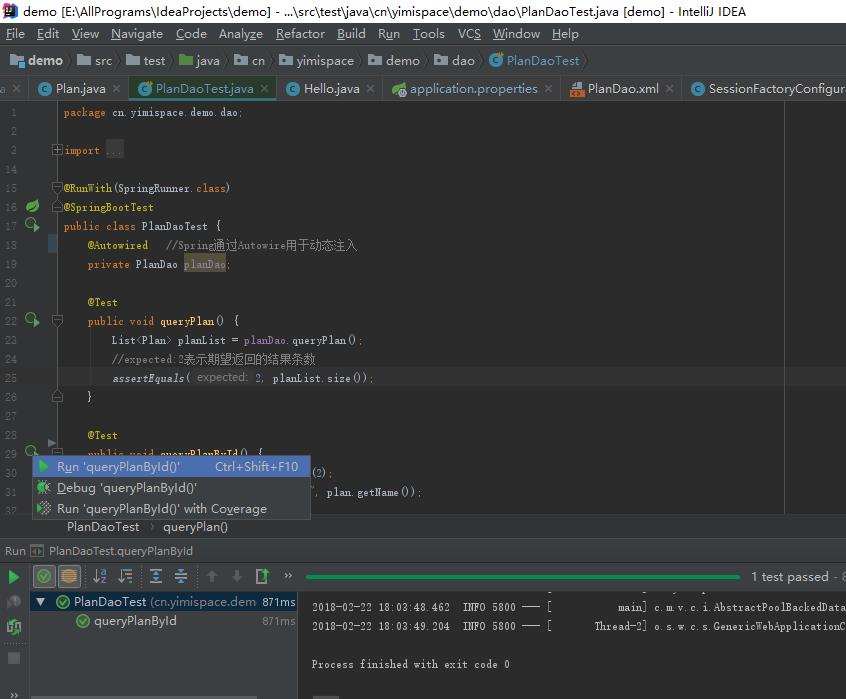
Task: Open the Navigate menu
Action: coord(137,34)
